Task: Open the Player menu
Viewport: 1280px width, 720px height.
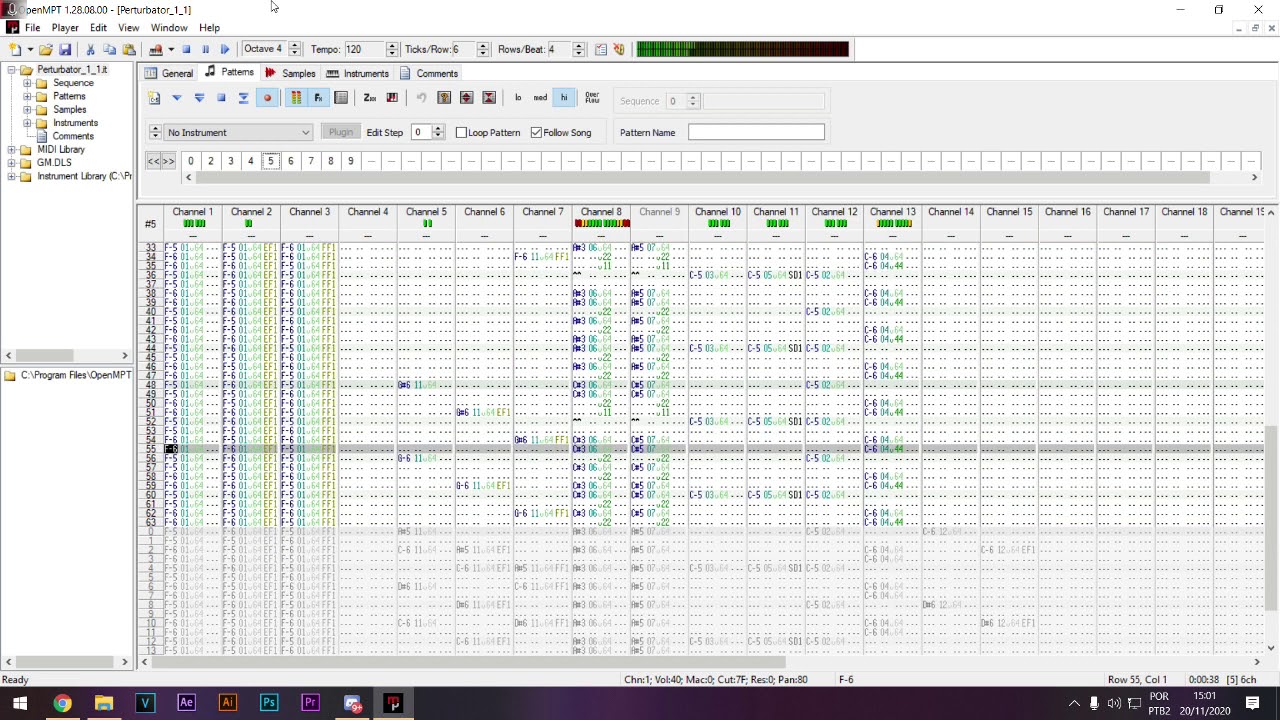Action: pos(65,28)
